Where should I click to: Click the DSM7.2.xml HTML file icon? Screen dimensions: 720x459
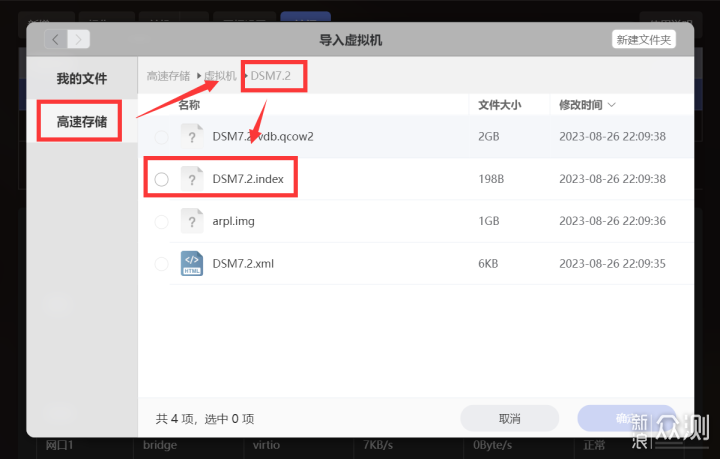coord(191,264)
